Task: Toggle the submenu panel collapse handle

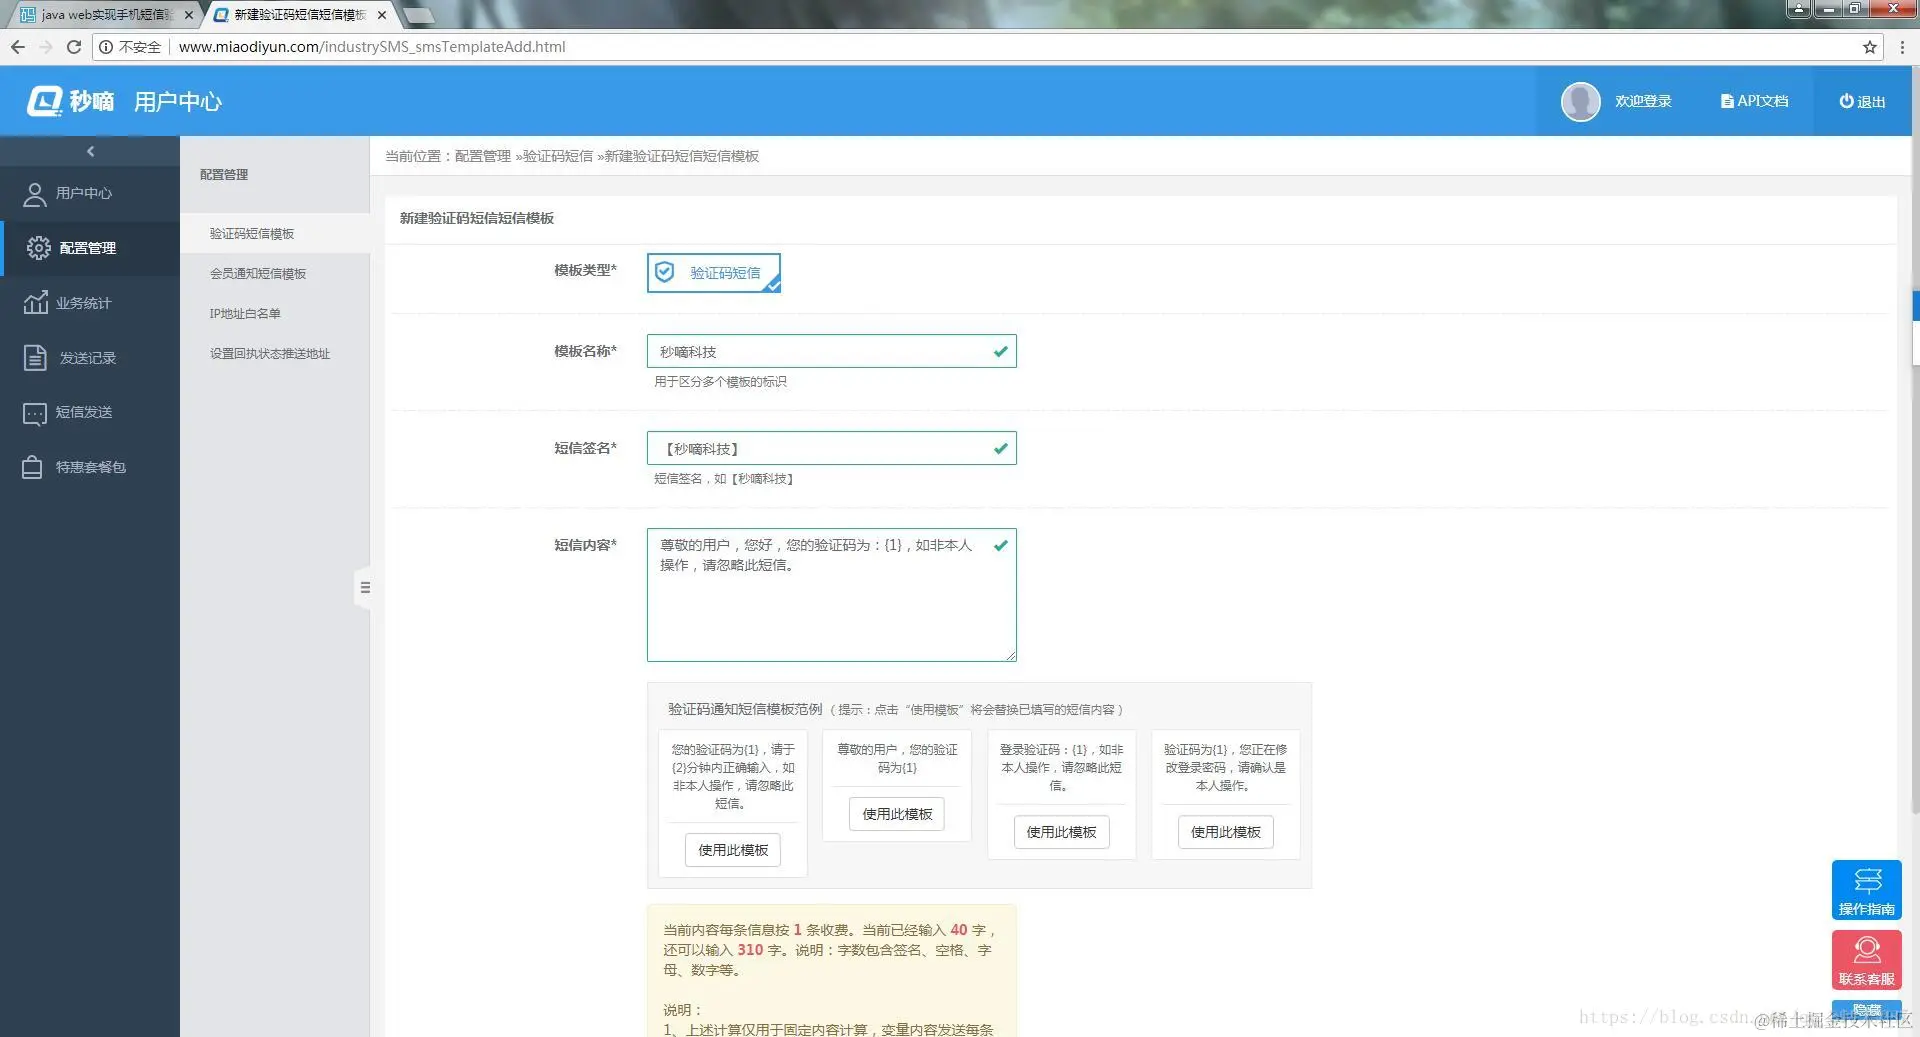Action: [364, 587]
